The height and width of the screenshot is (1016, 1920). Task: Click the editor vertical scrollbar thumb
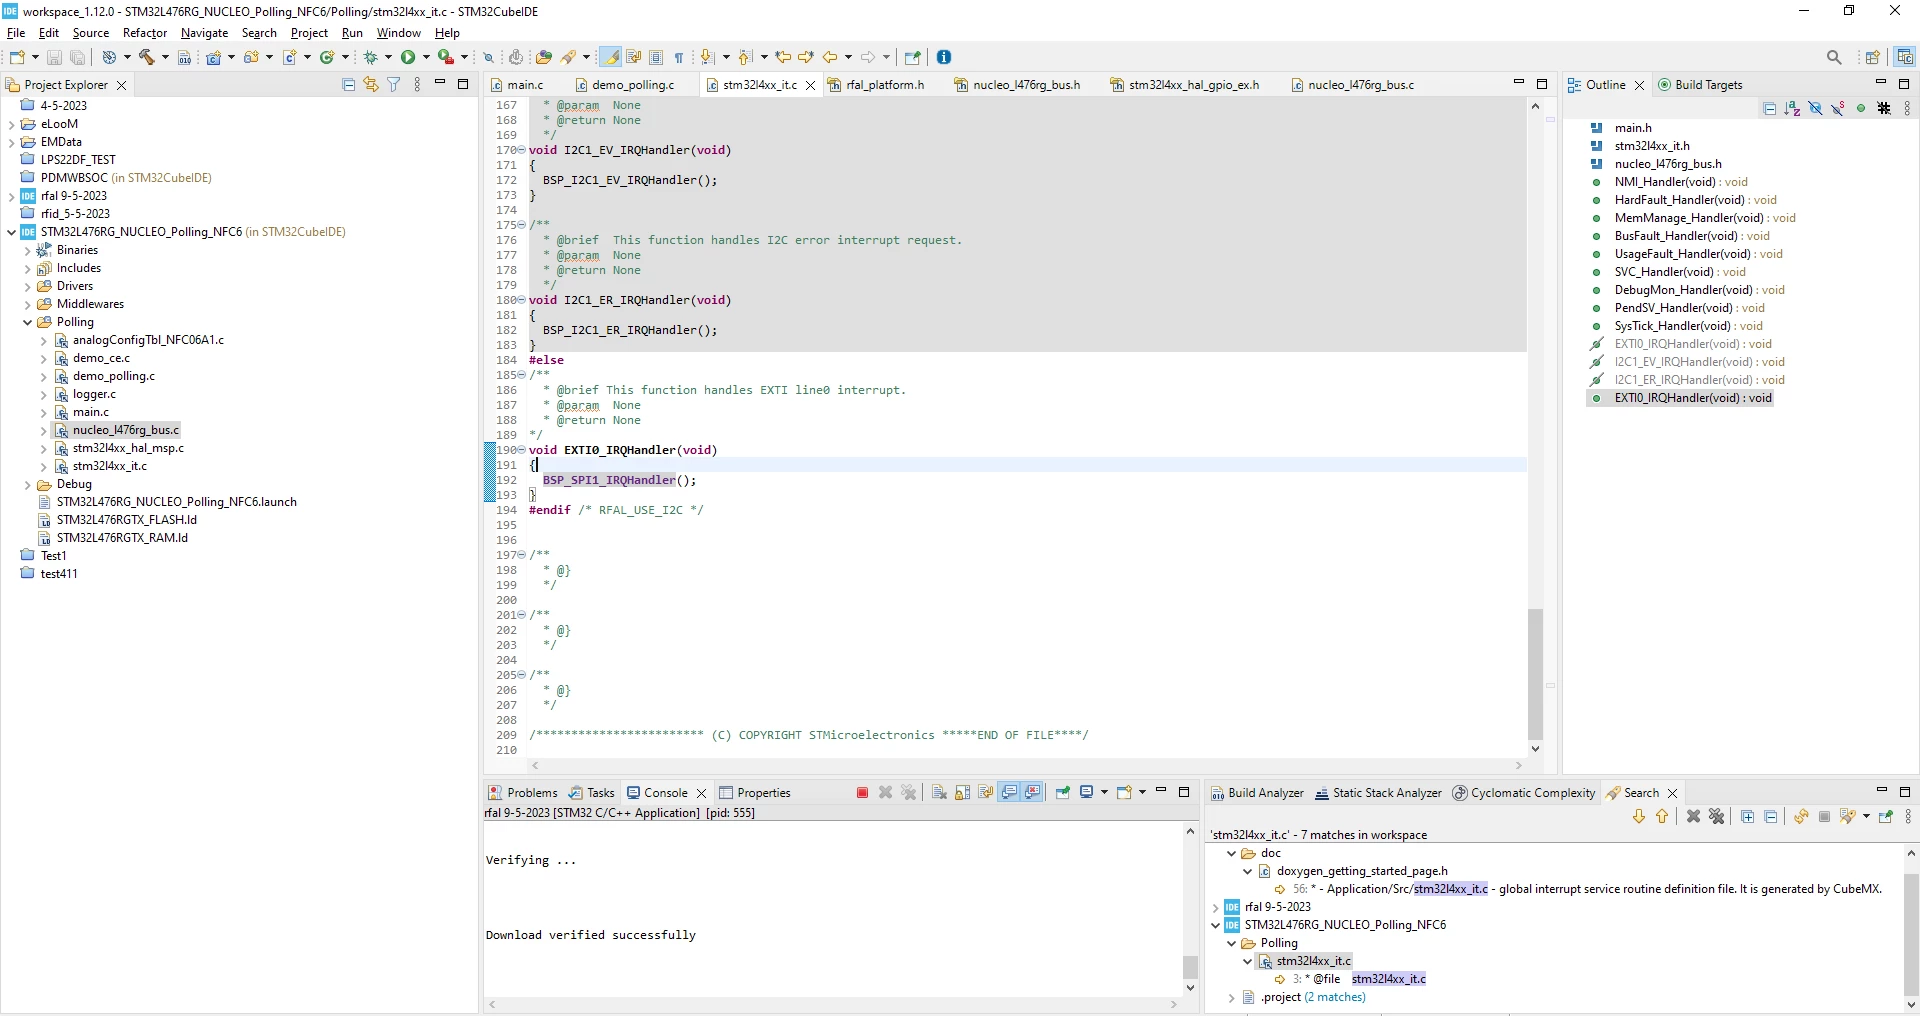pos(1535,673)
